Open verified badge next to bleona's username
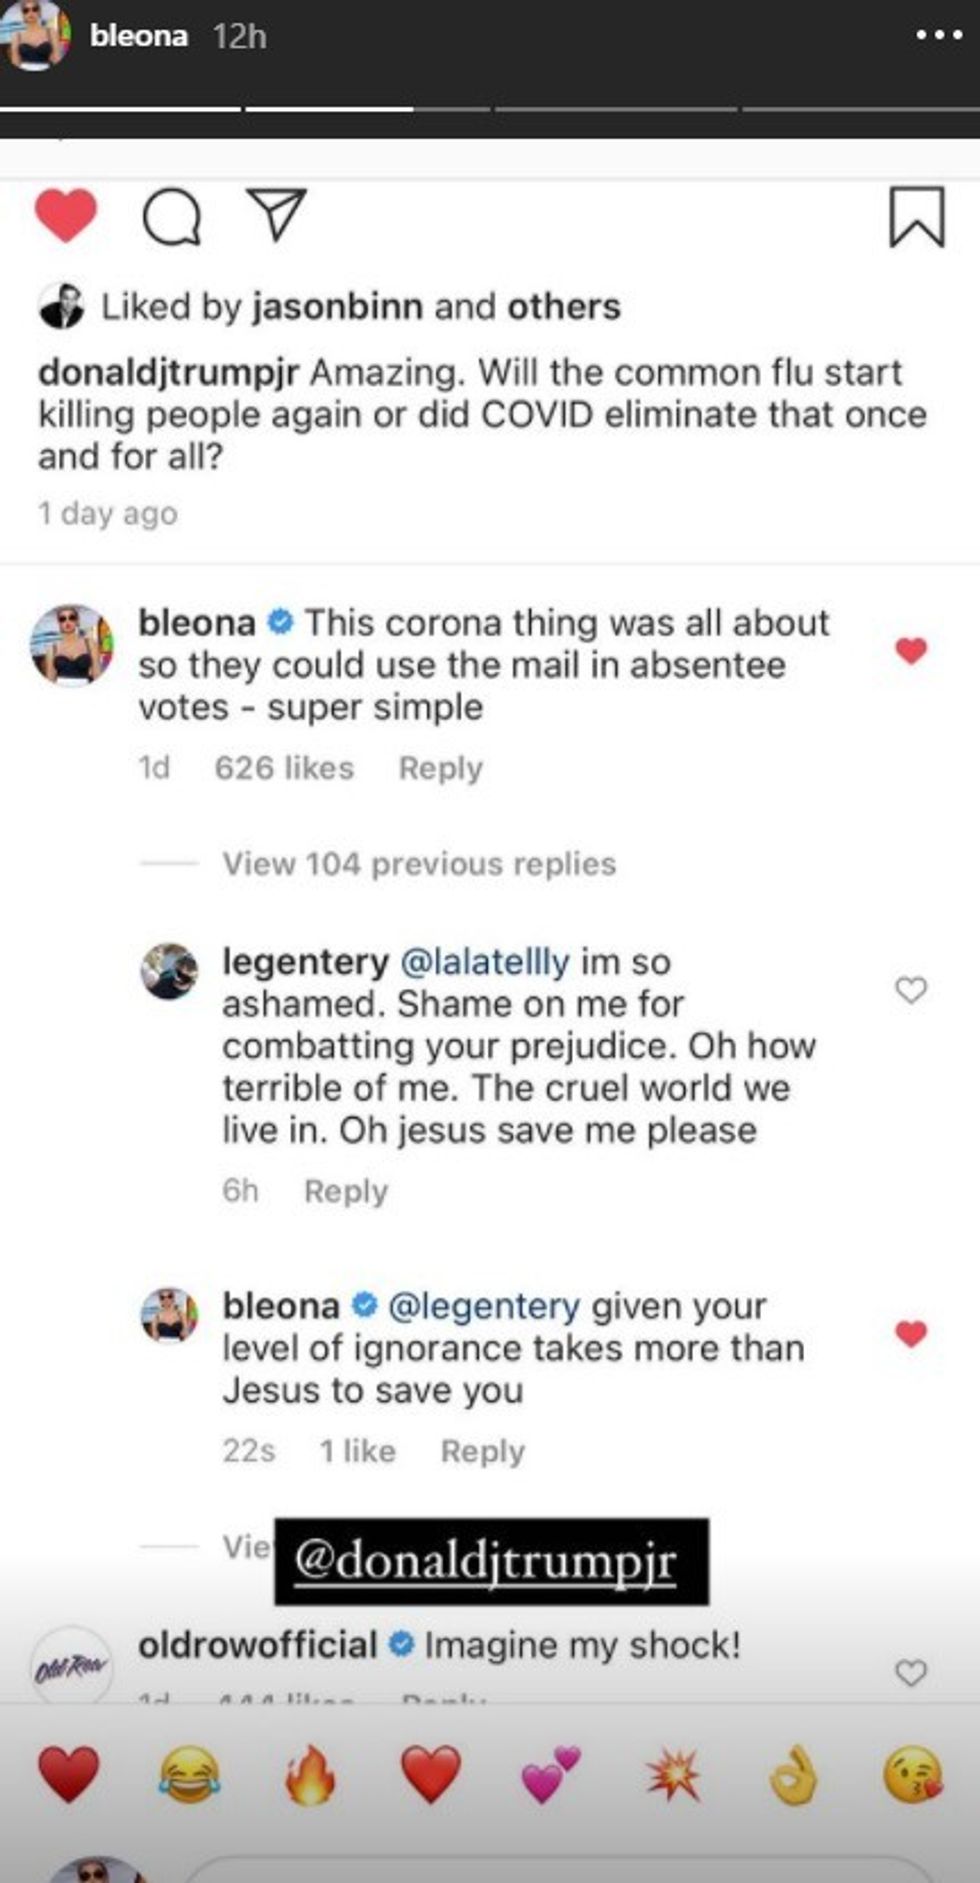The image size is (980, 1883). [x=279, y=622]
